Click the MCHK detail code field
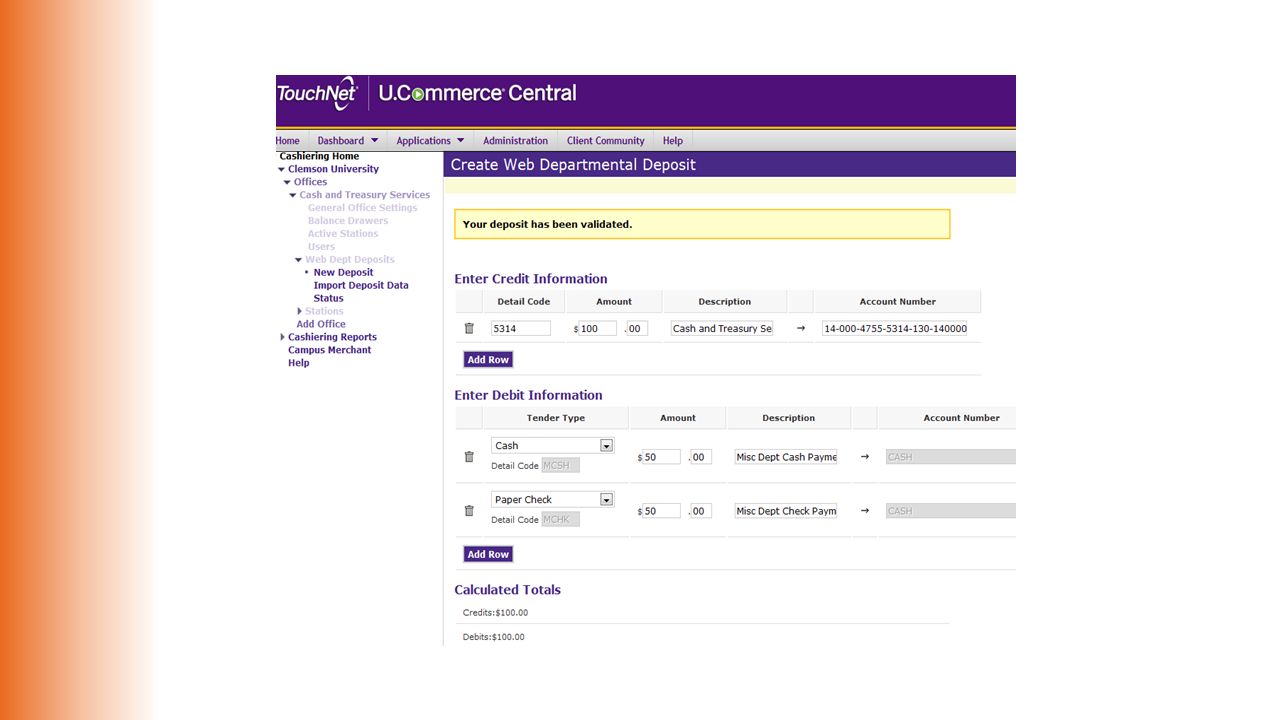1280x720 pixels. 560,520
